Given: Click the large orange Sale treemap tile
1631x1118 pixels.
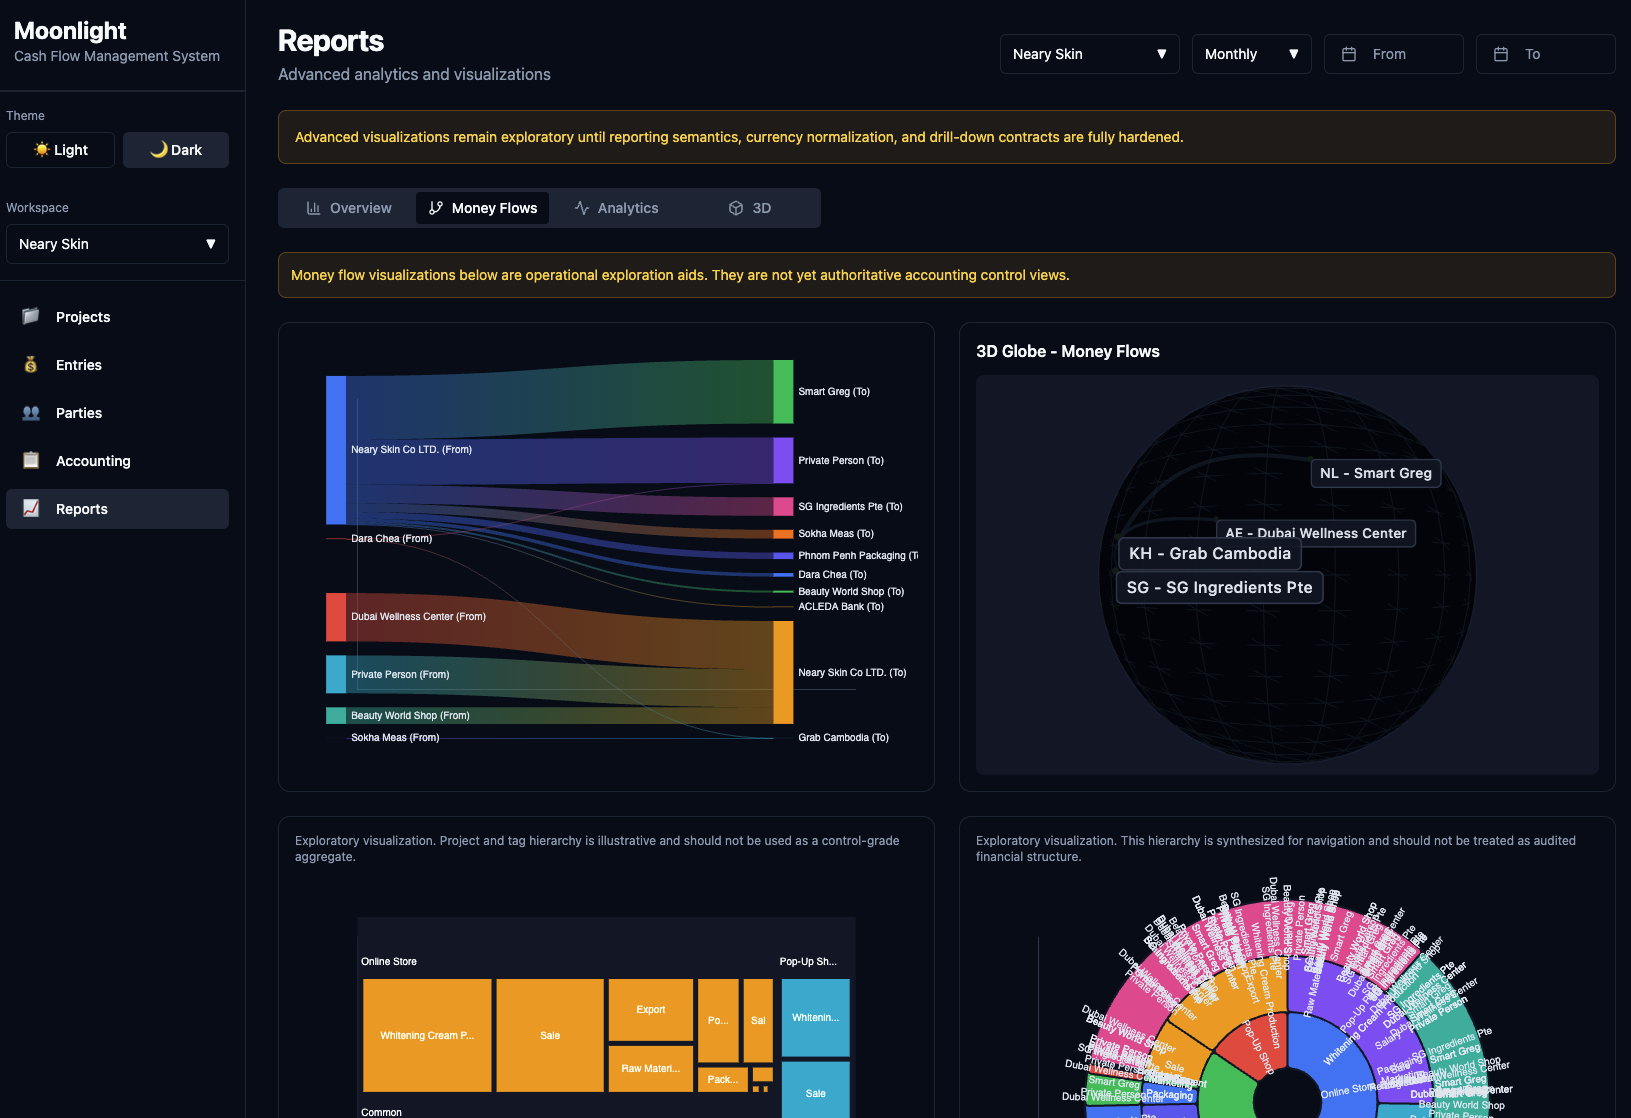Looking at the screenshot, I should click(550, 1035).
